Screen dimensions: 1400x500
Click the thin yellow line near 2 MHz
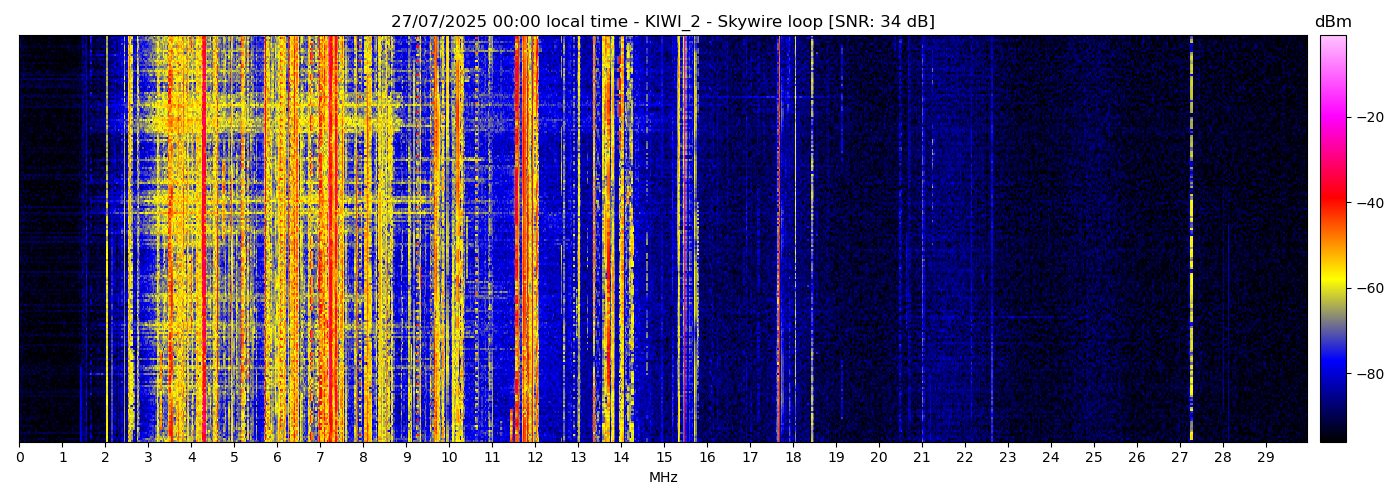[x=107, y=240]
